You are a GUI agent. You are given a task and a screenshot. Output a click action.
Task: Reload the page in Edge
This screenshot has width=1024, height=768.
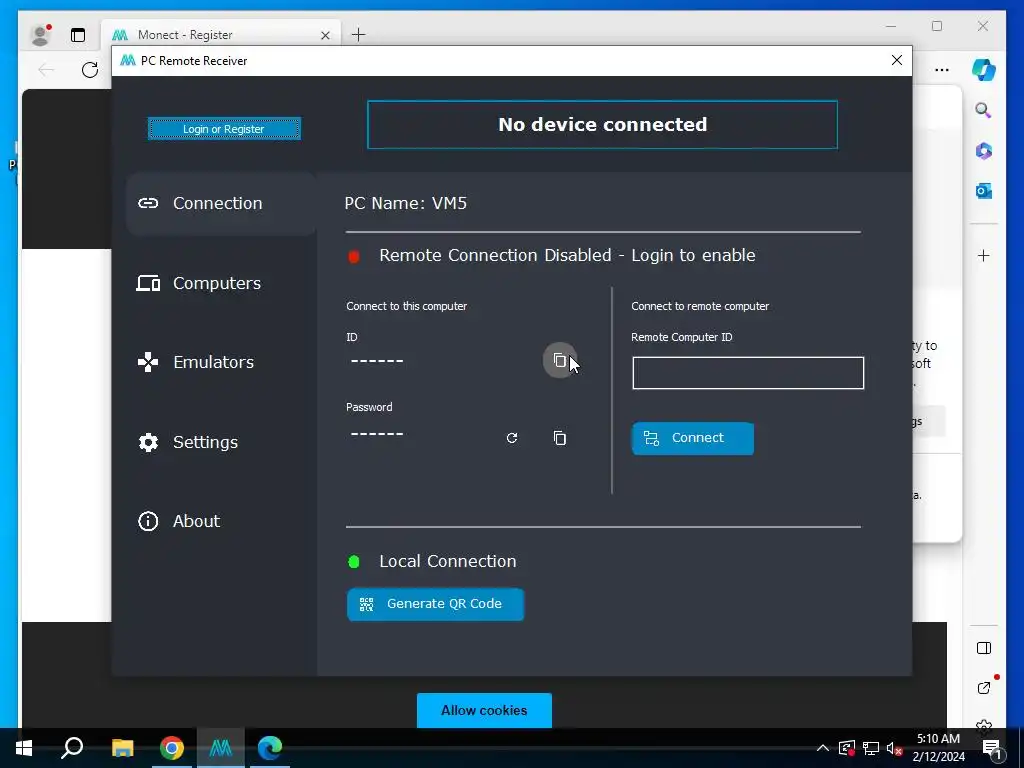point(90,70)
